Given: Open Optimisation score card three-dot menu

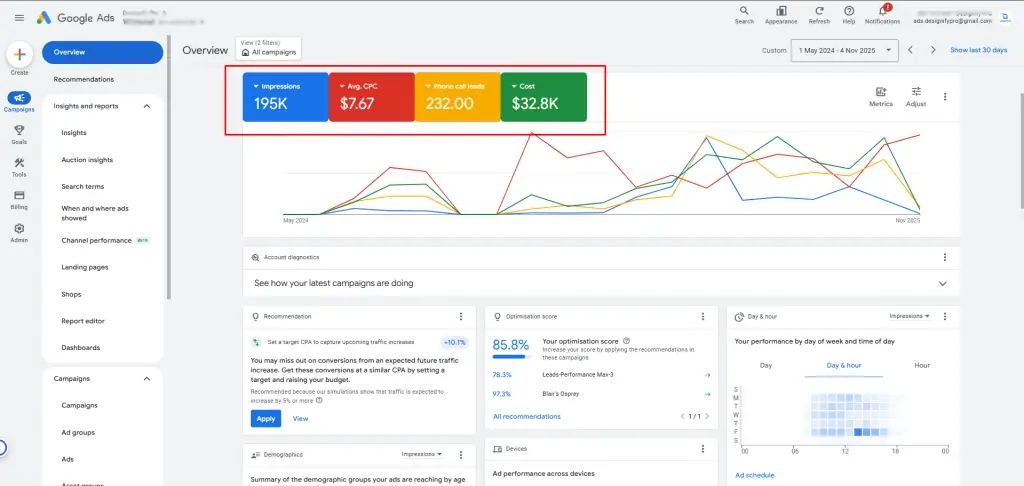Looking at the screenshot, I should (703, 316).
